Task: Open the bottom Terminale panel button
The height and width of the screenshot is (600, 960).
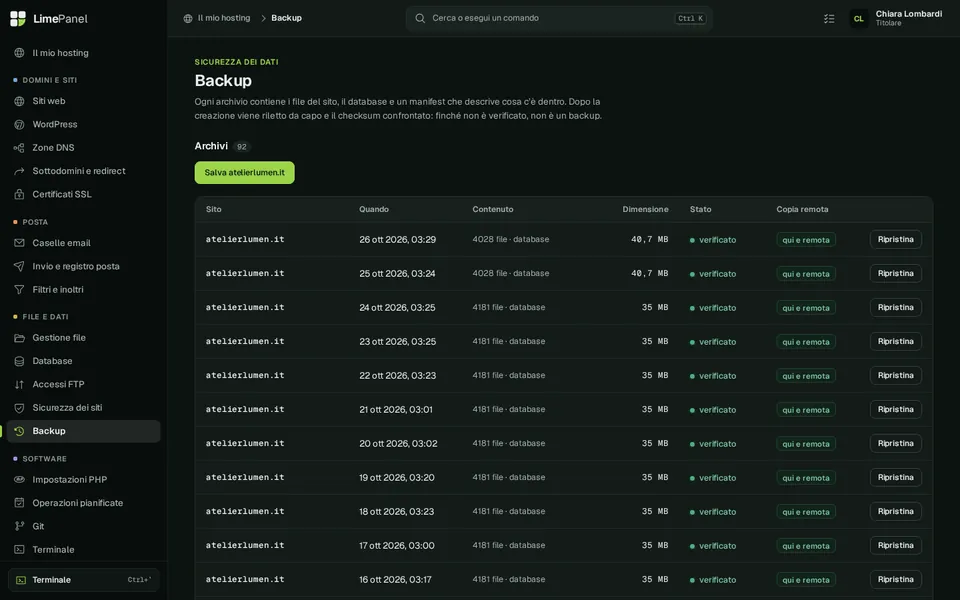Action: 83,580
